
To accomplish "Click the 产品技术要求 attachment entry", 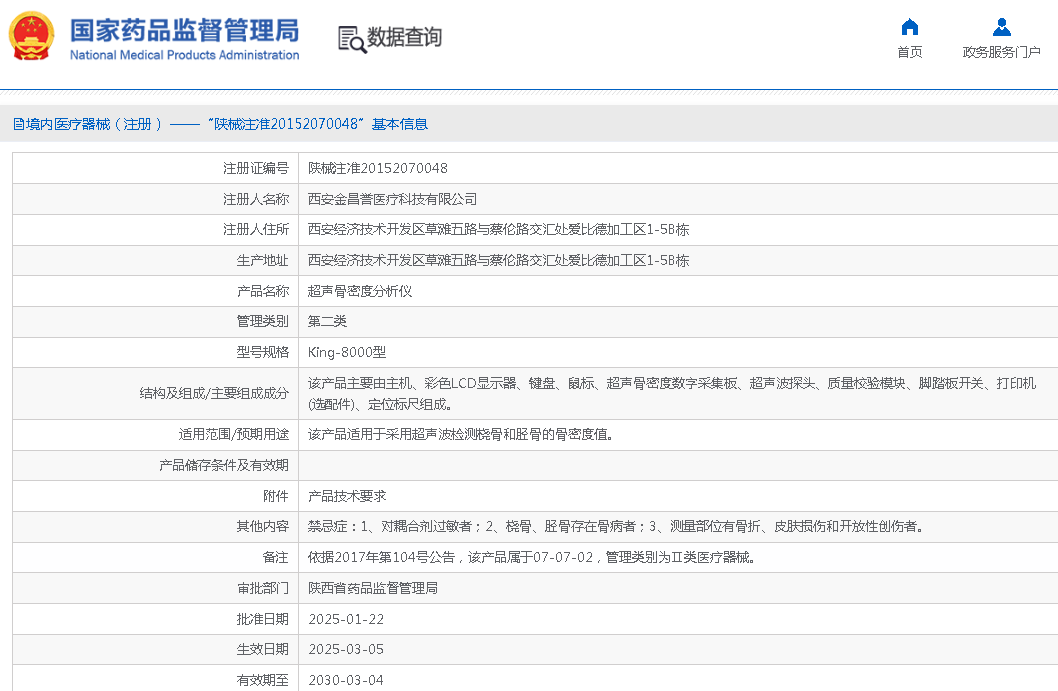I will (346, 496).
